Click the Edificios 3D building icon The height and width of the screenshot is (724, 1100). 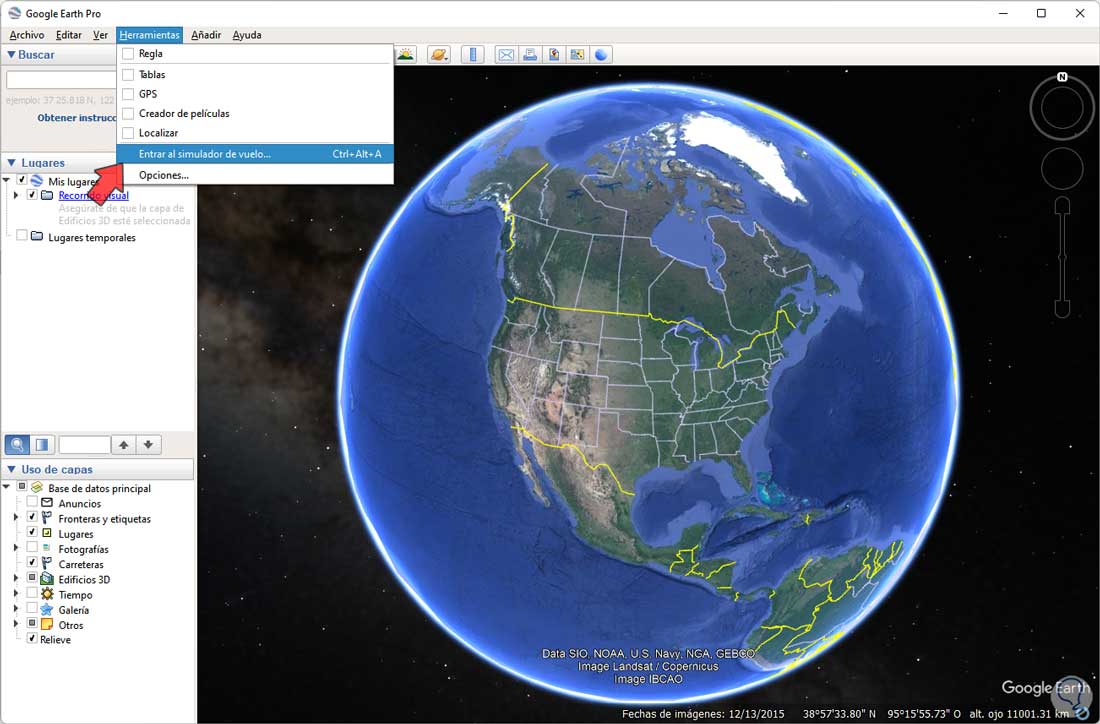tap(47, 579)
